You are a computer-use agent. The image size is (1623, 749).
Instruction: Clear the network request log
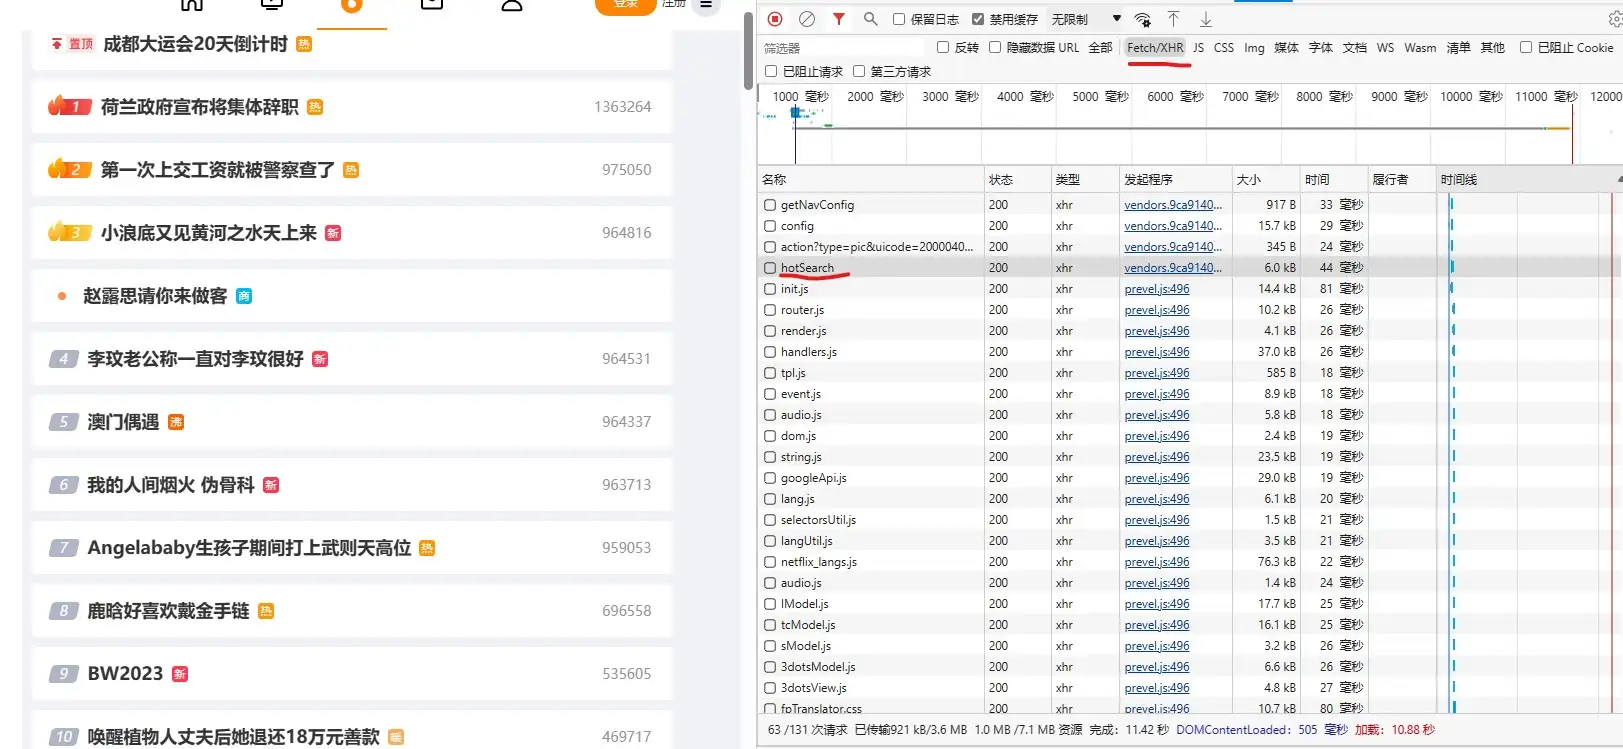point(807,19)
